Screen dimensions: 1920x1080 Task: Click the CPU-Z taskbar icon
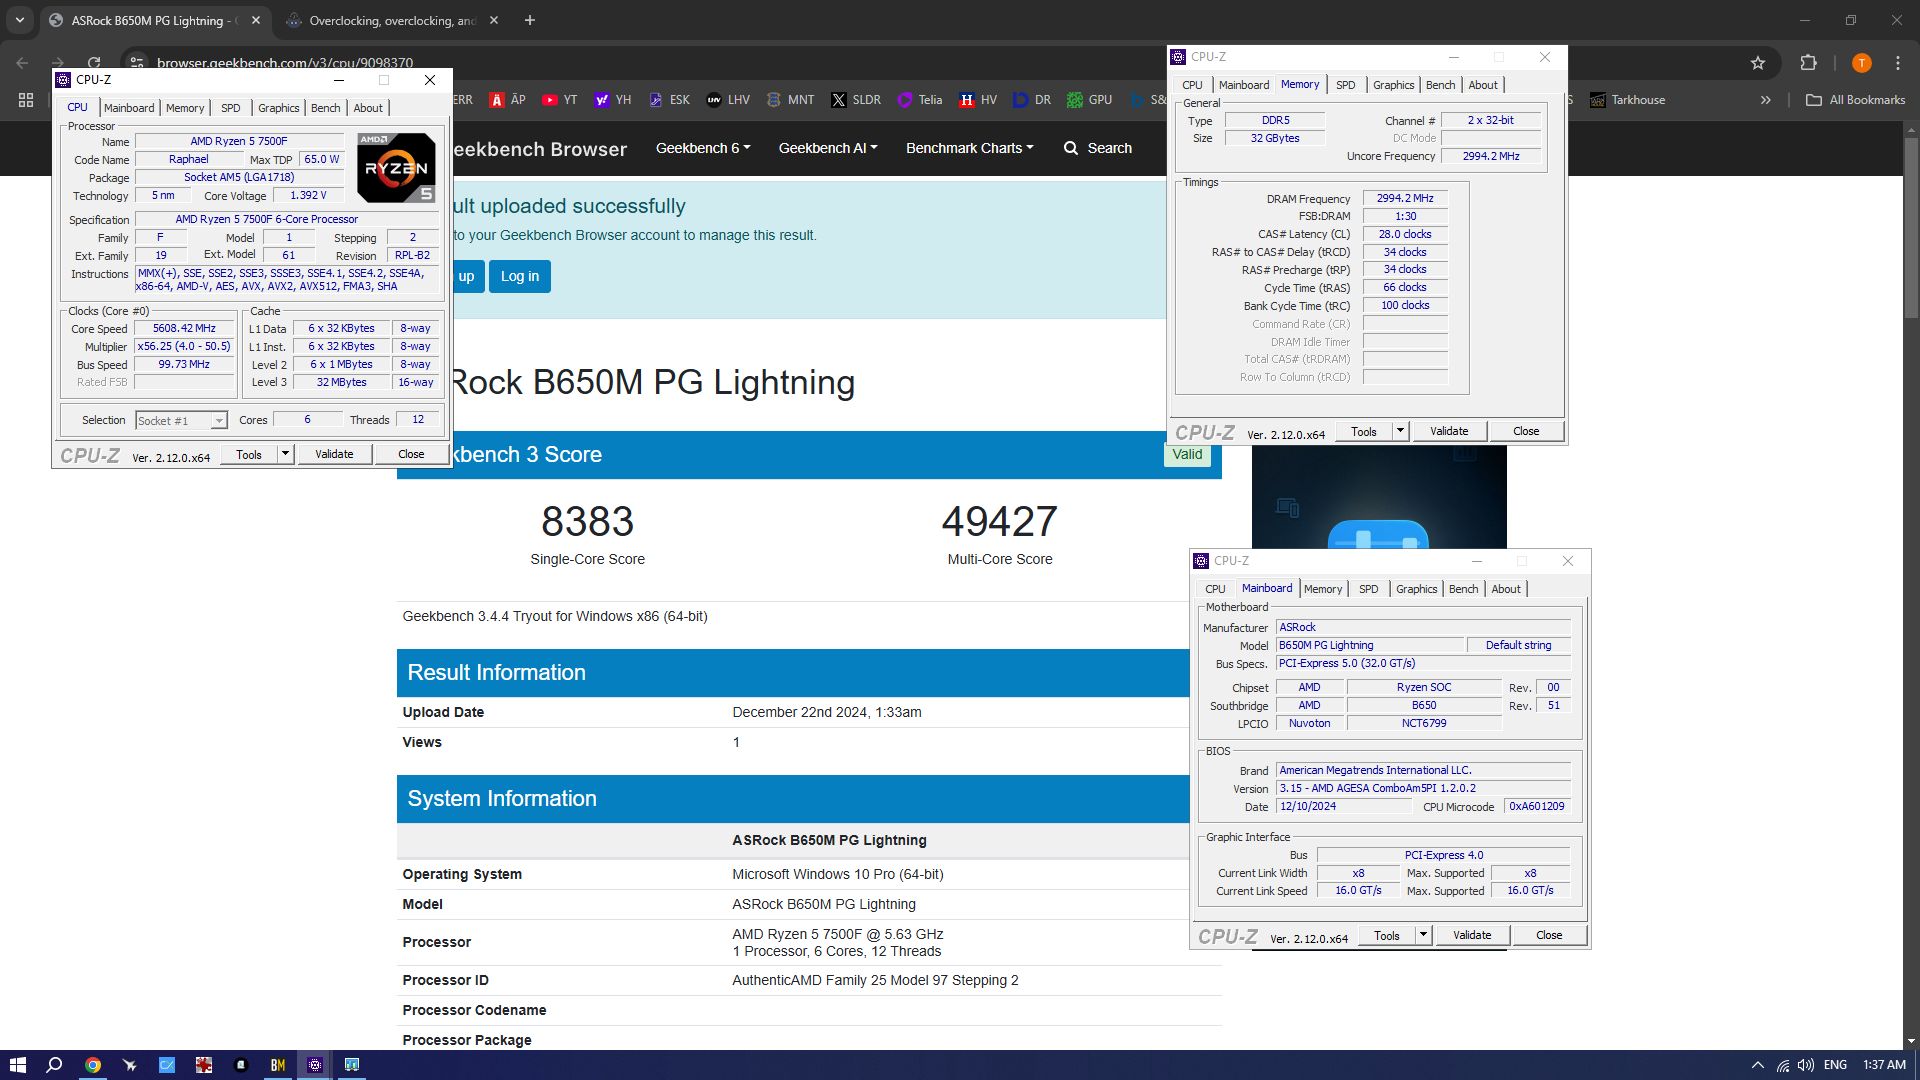tap(314, 1065)
